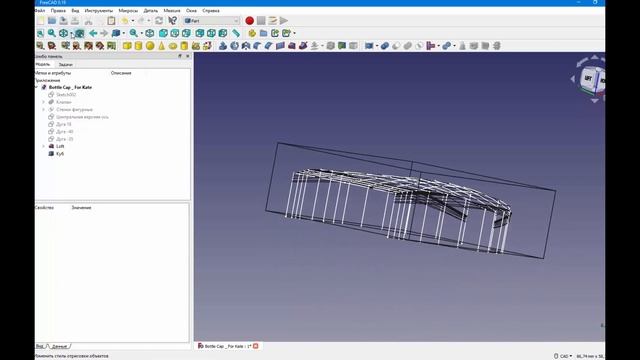640x360 pixels.
Task: Click the blue boolean union icon
Action: [x=384, y=46]
